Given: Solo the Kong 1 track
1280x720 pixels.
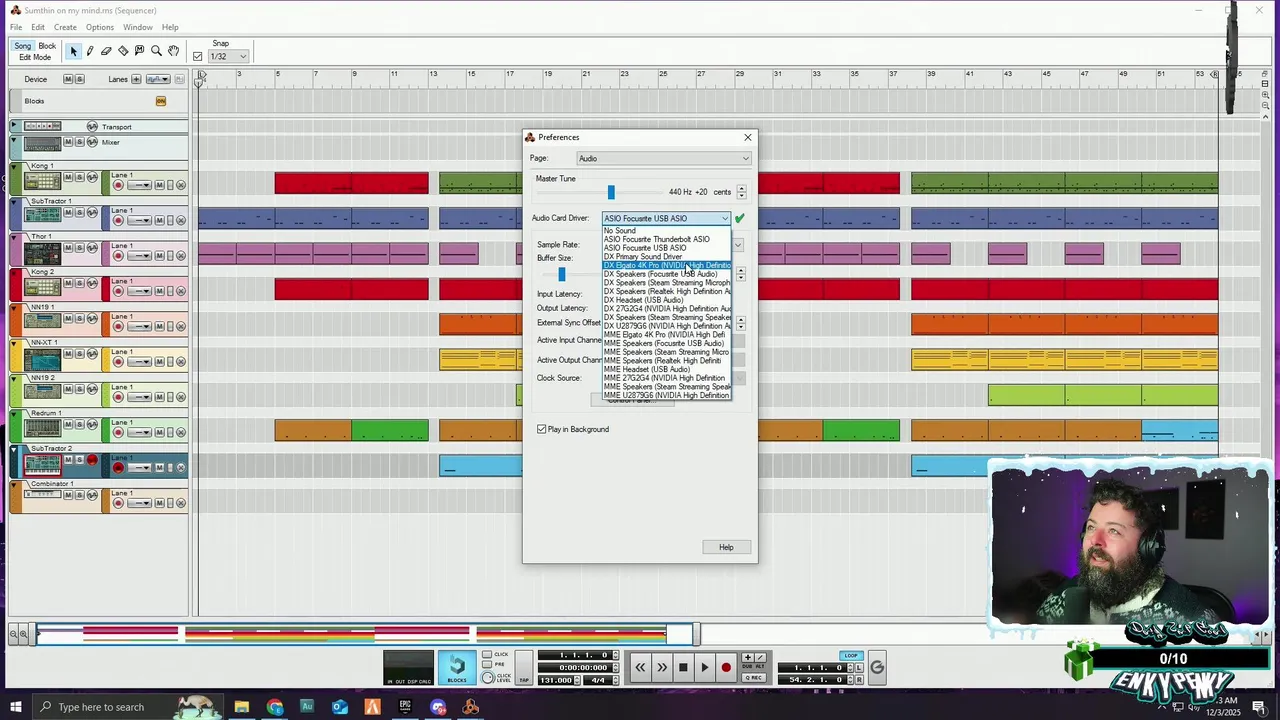Looking at the screenshot, I should point(79,177).
